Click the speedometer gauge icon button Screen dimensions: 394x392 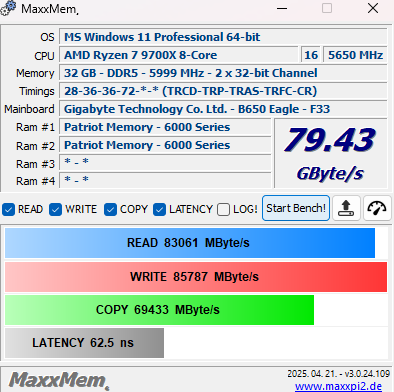tap(377, 208)
